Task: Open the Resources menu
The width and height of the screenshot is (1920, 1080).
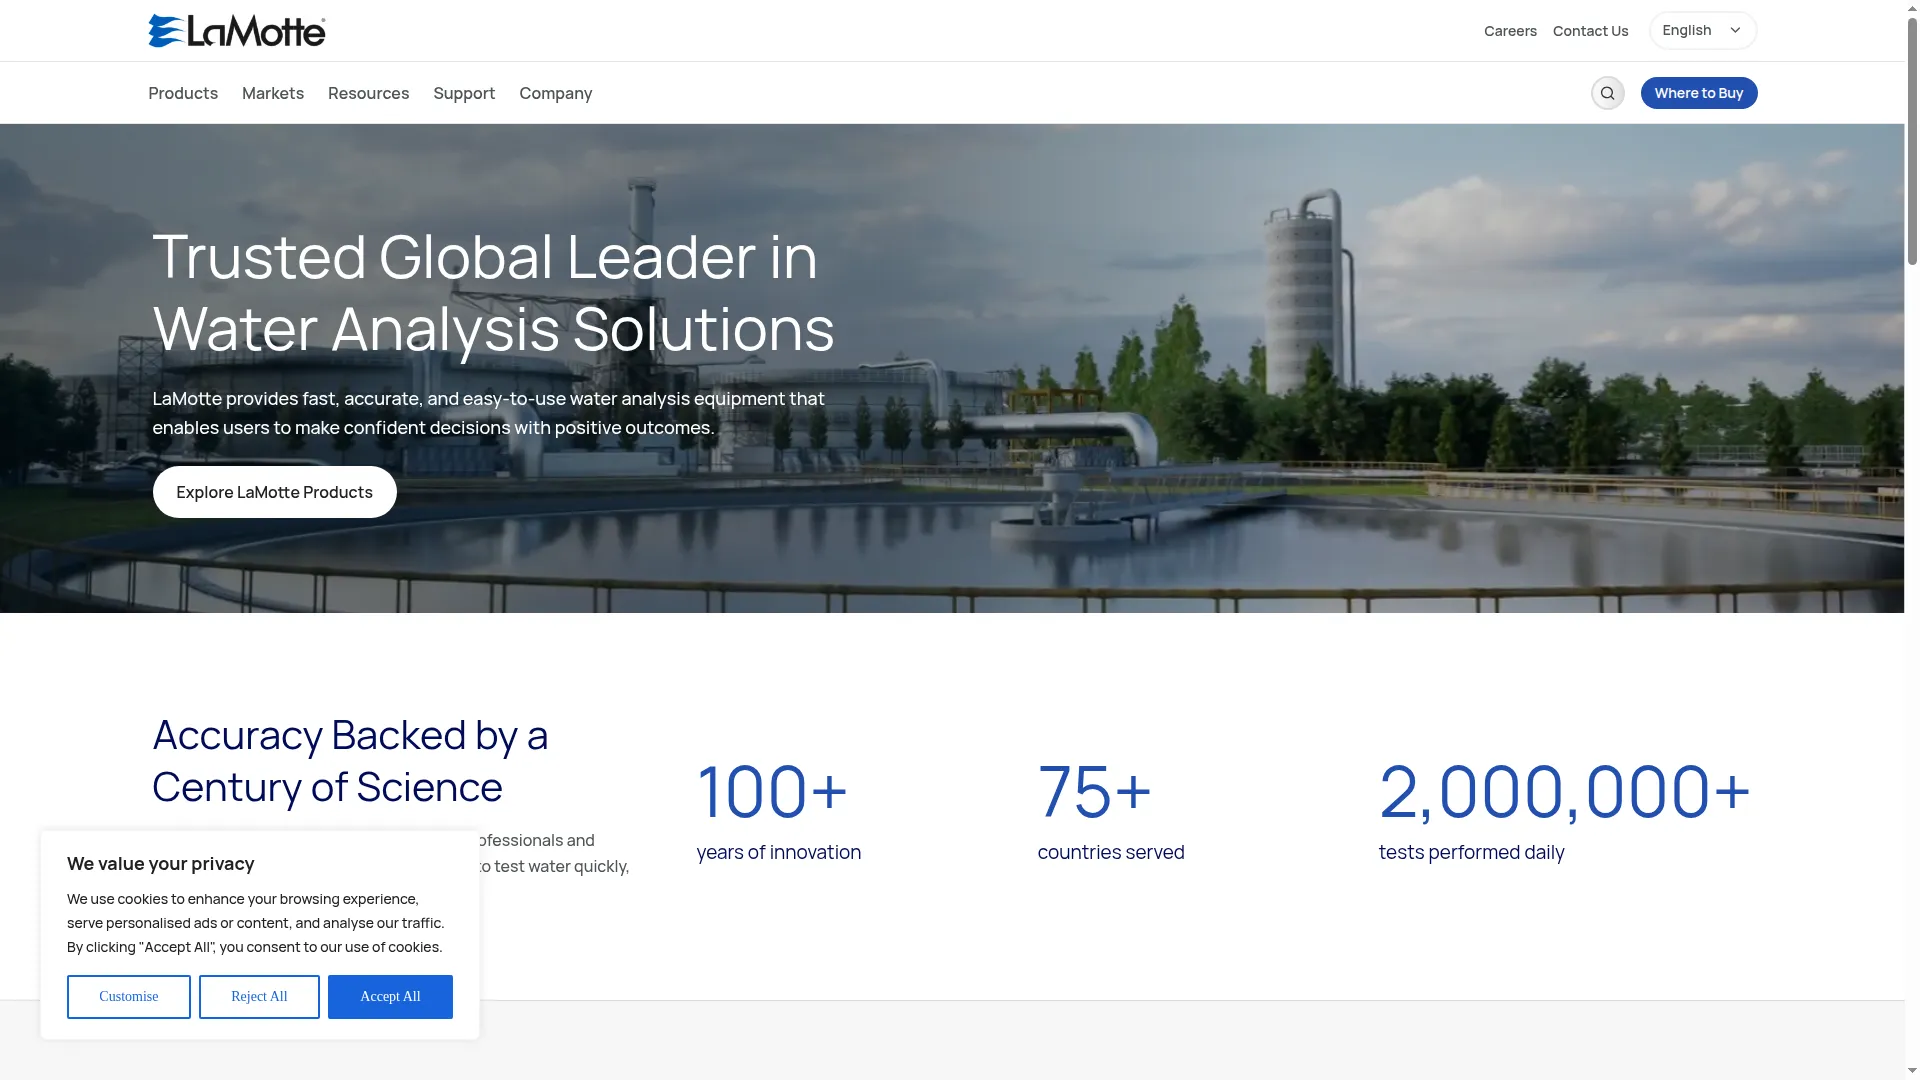Action: tap(368, 93)
